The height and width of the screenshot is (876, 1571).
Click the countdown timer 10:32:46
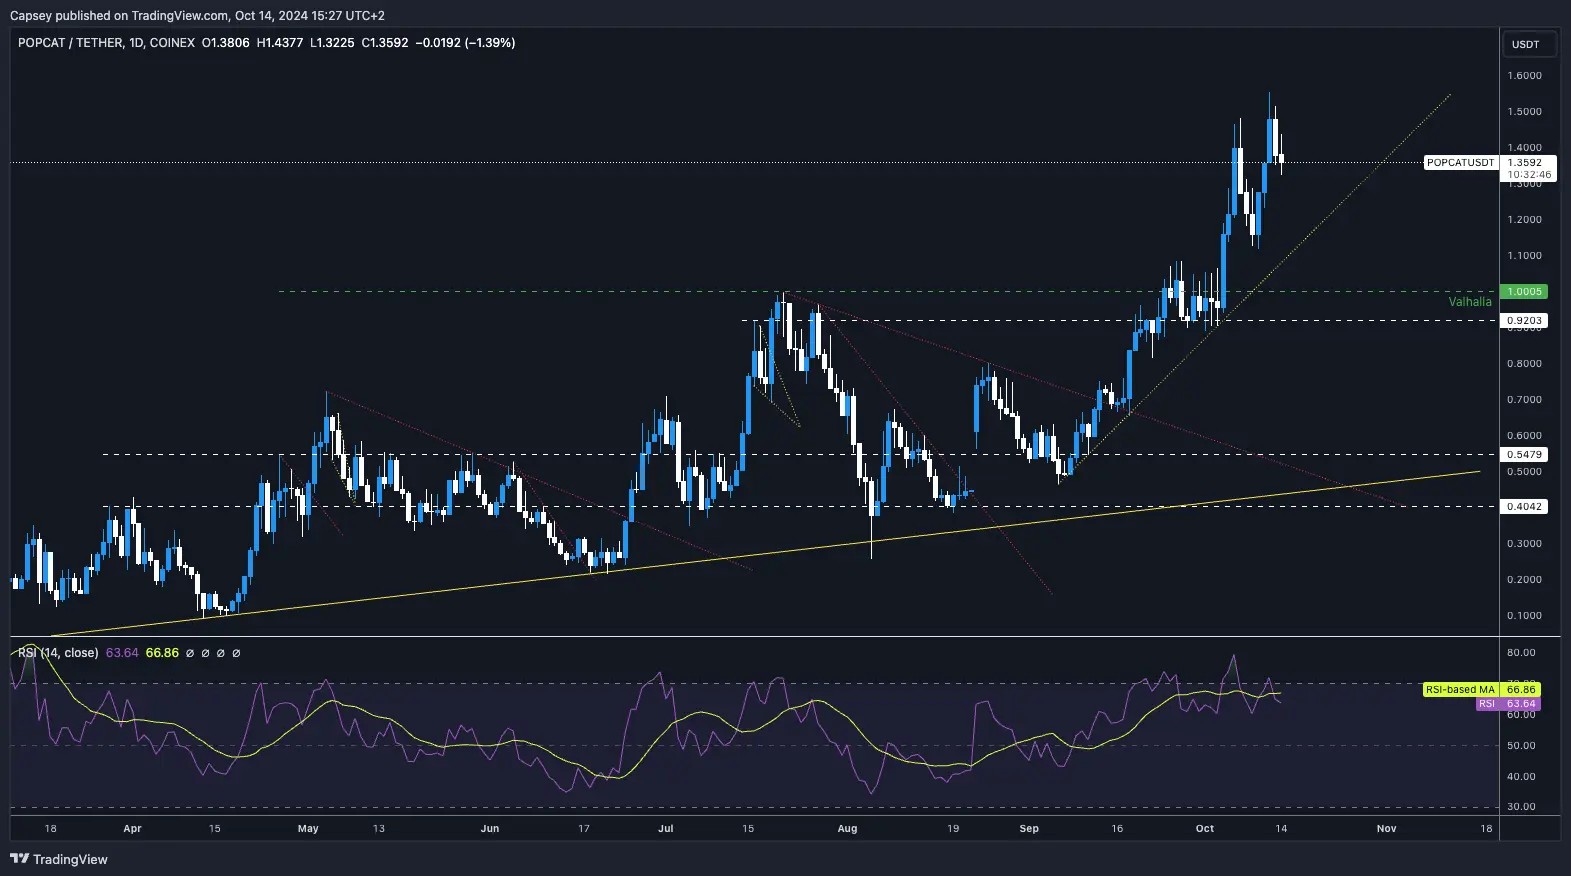coord(1529,175)
